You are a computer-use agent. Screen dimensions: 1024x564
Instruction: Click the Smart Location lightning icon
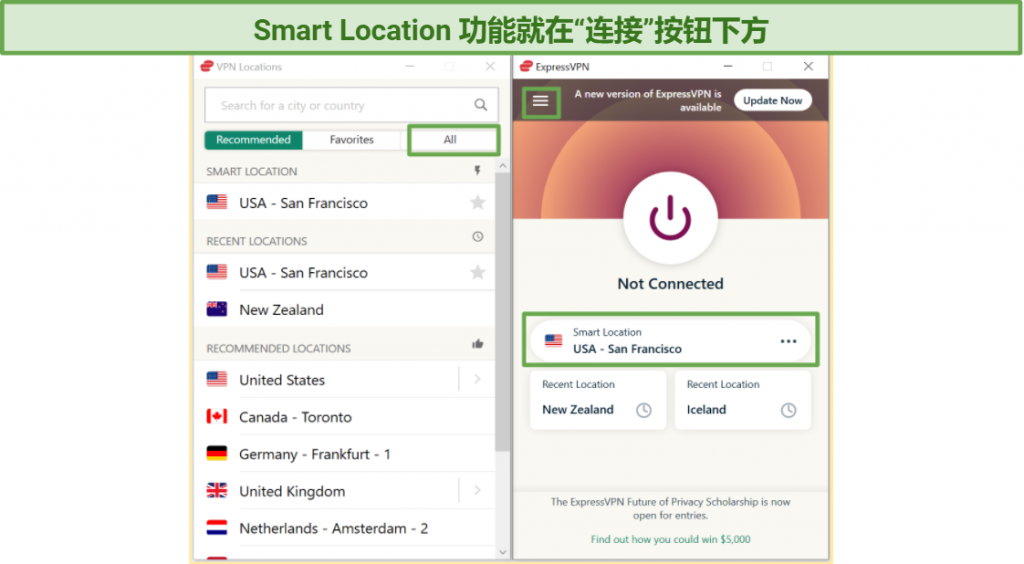click(x=477, y=171)
